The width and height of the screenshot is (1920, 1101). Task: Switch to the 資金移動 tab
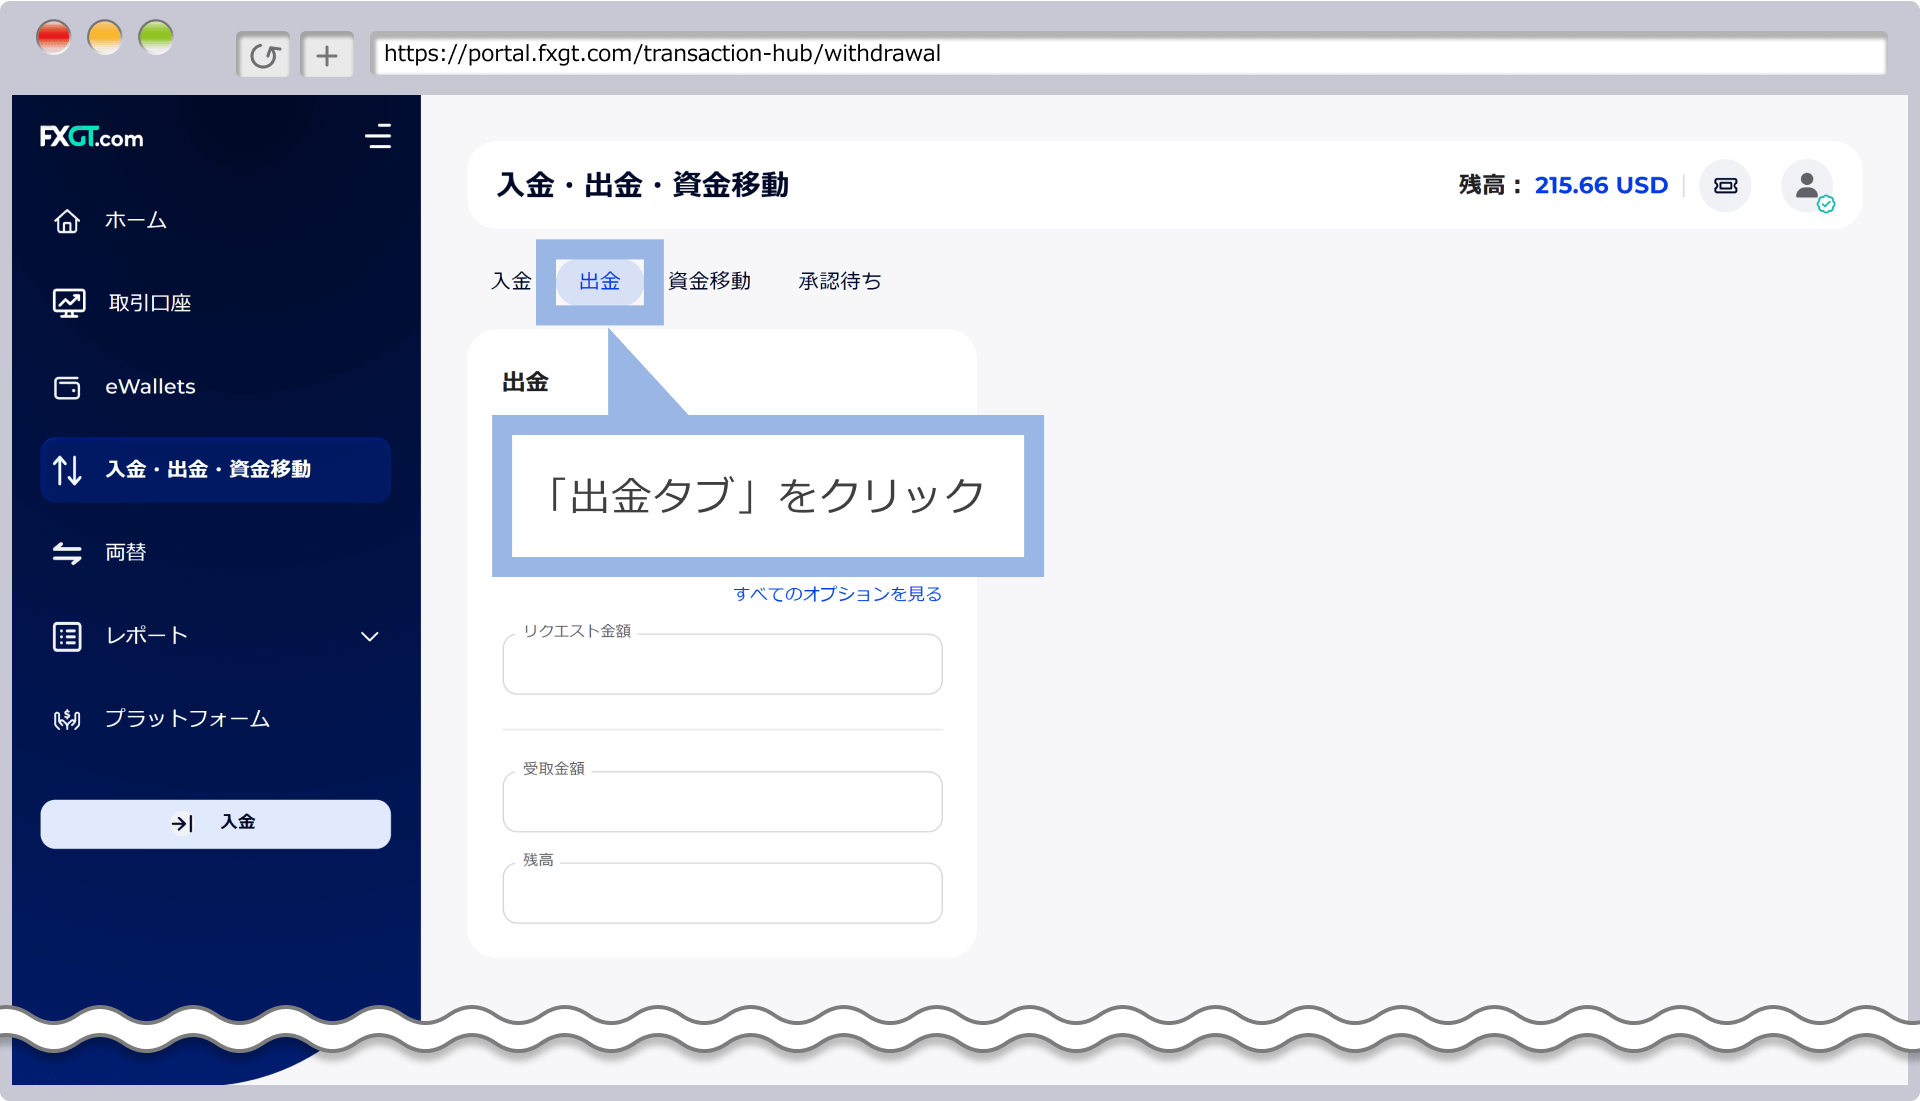[709, 281]
